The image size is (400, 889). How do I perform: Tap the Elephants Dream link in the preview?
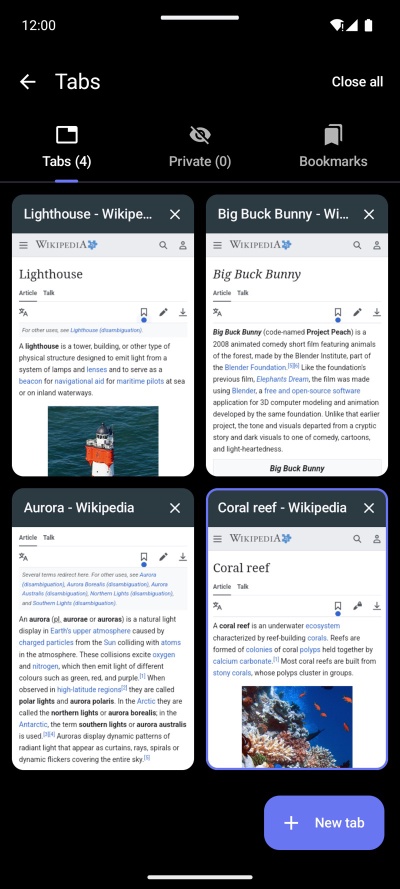click(x=282, y=379)
